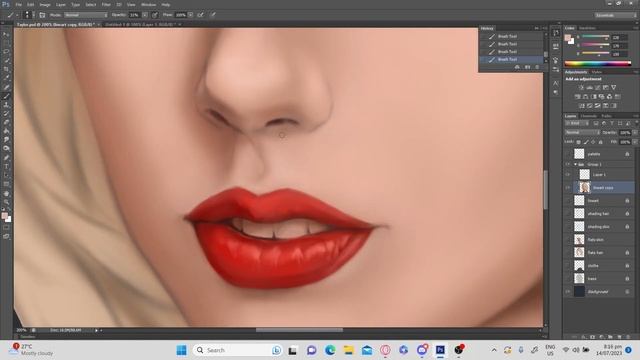
Task: Toggle pressure for opacity button
Action: click(155, 15)
